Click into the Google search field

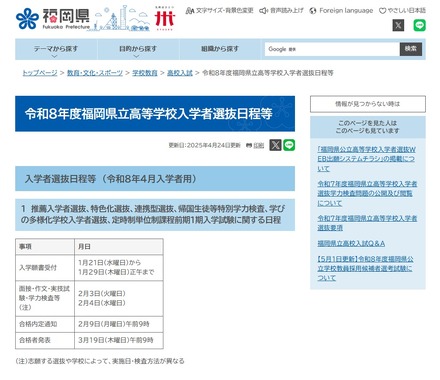click(332, 49)
